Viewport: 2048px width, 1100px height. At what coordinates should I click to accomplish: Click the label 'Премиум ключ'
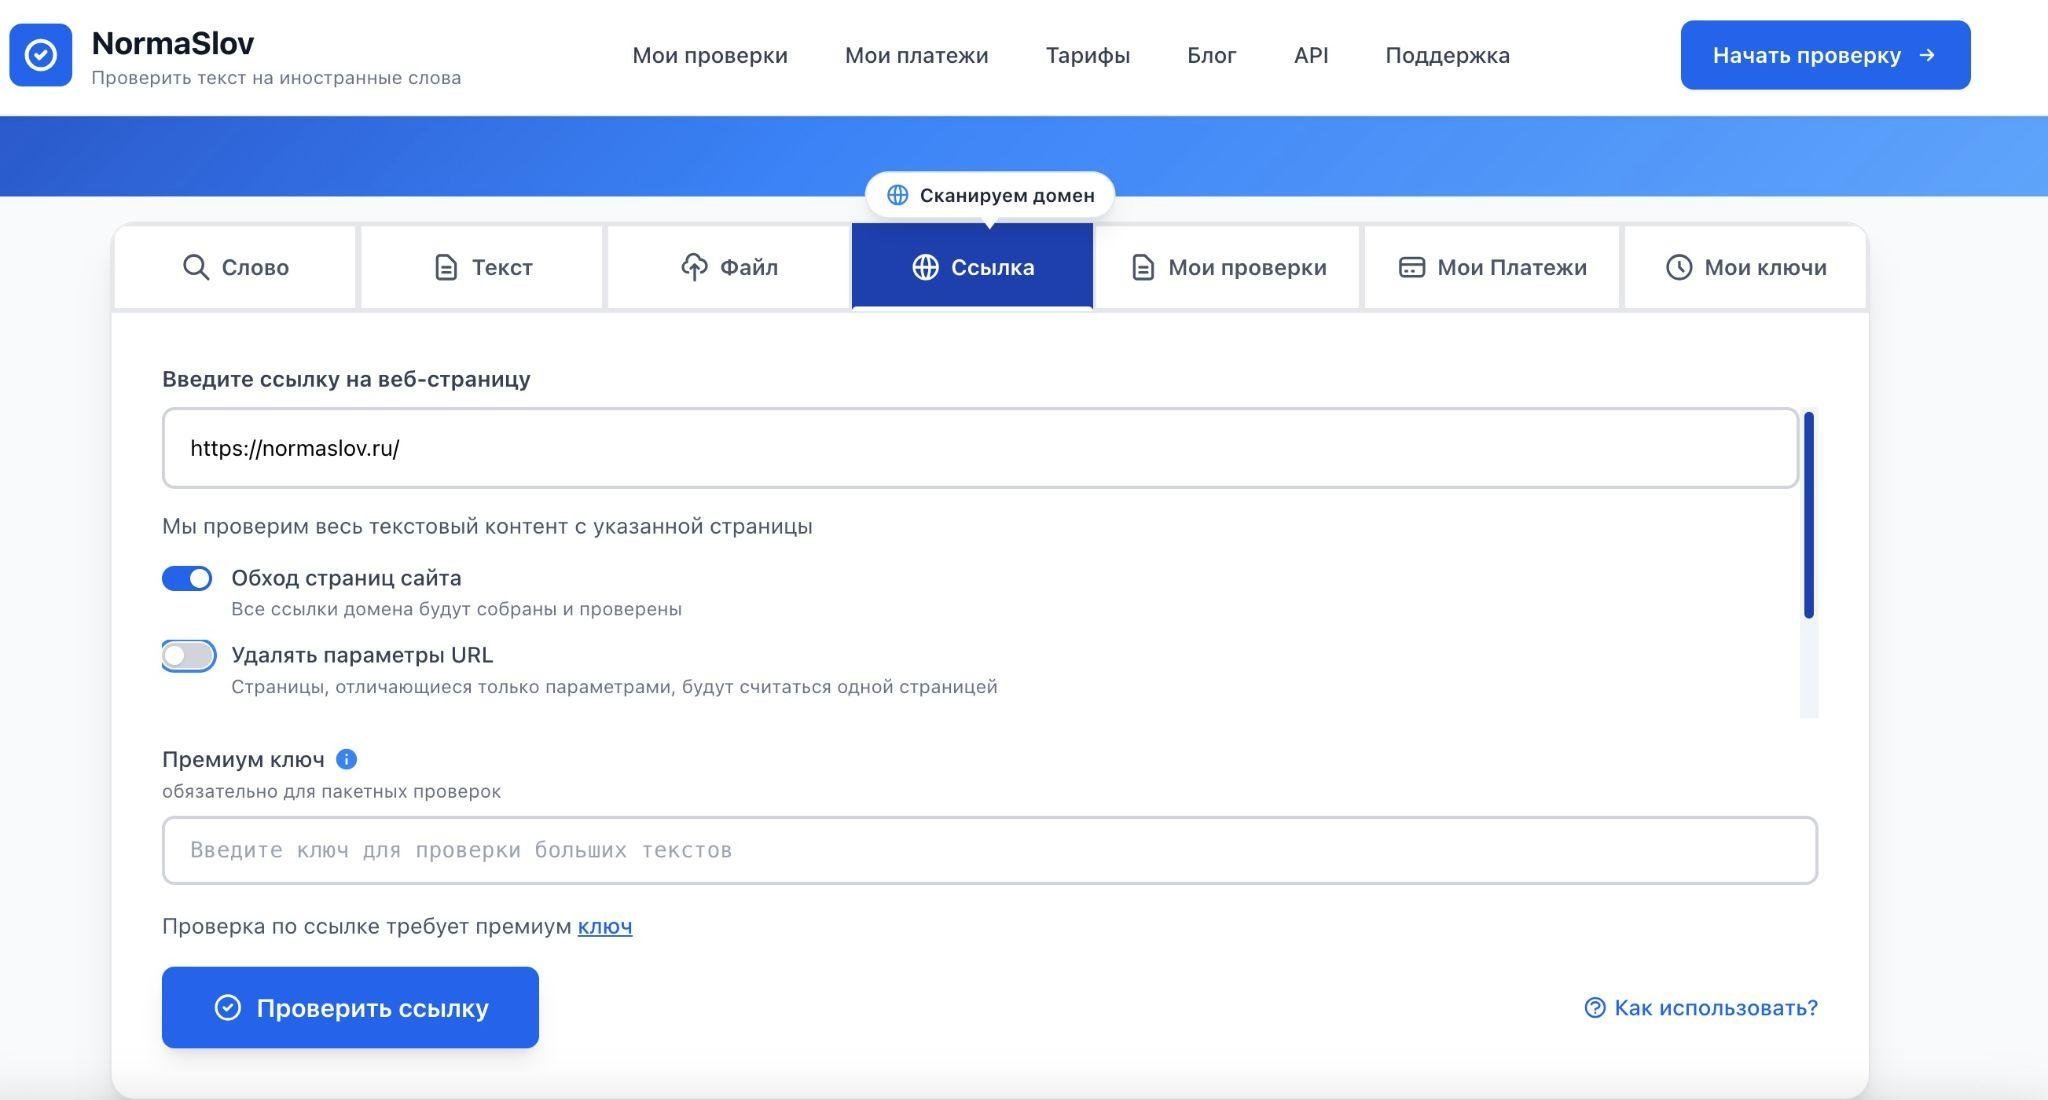pyautogui.click(x=243, y=759)
